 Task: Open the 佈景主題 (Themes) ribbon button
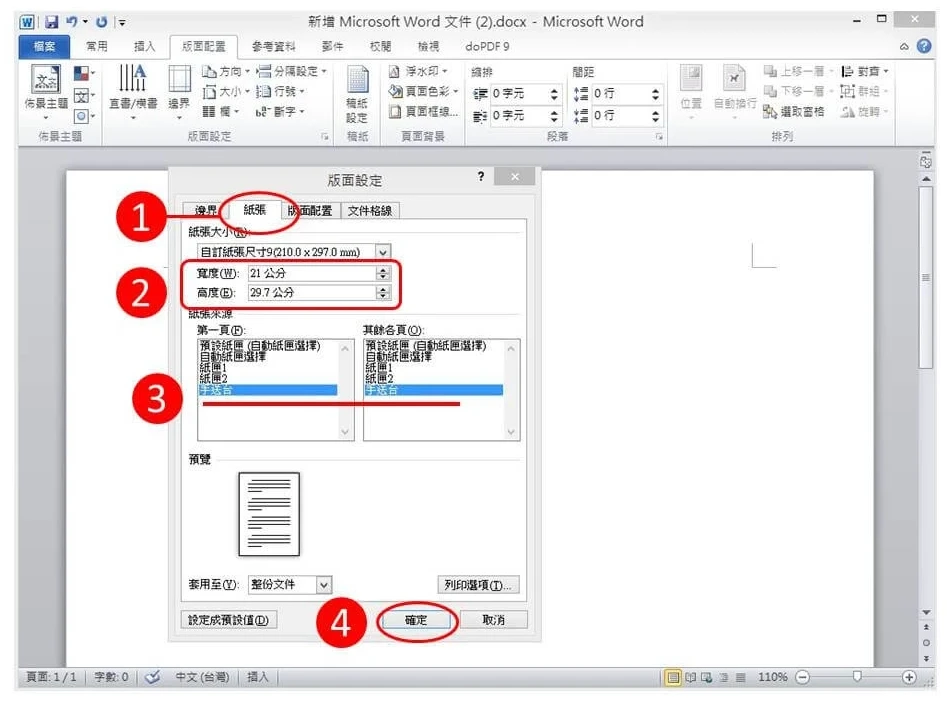pyautogui.click(x=46, y=88)
